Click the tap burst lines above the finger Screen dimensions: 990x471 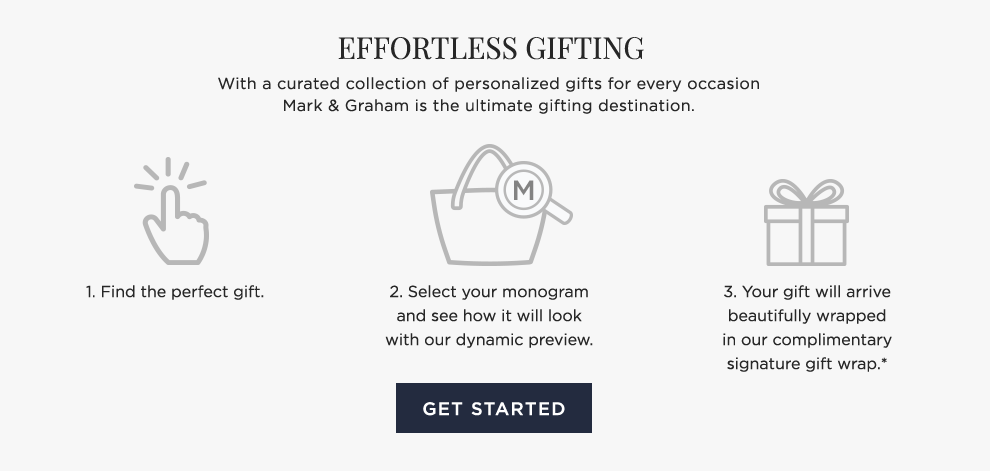168,172
